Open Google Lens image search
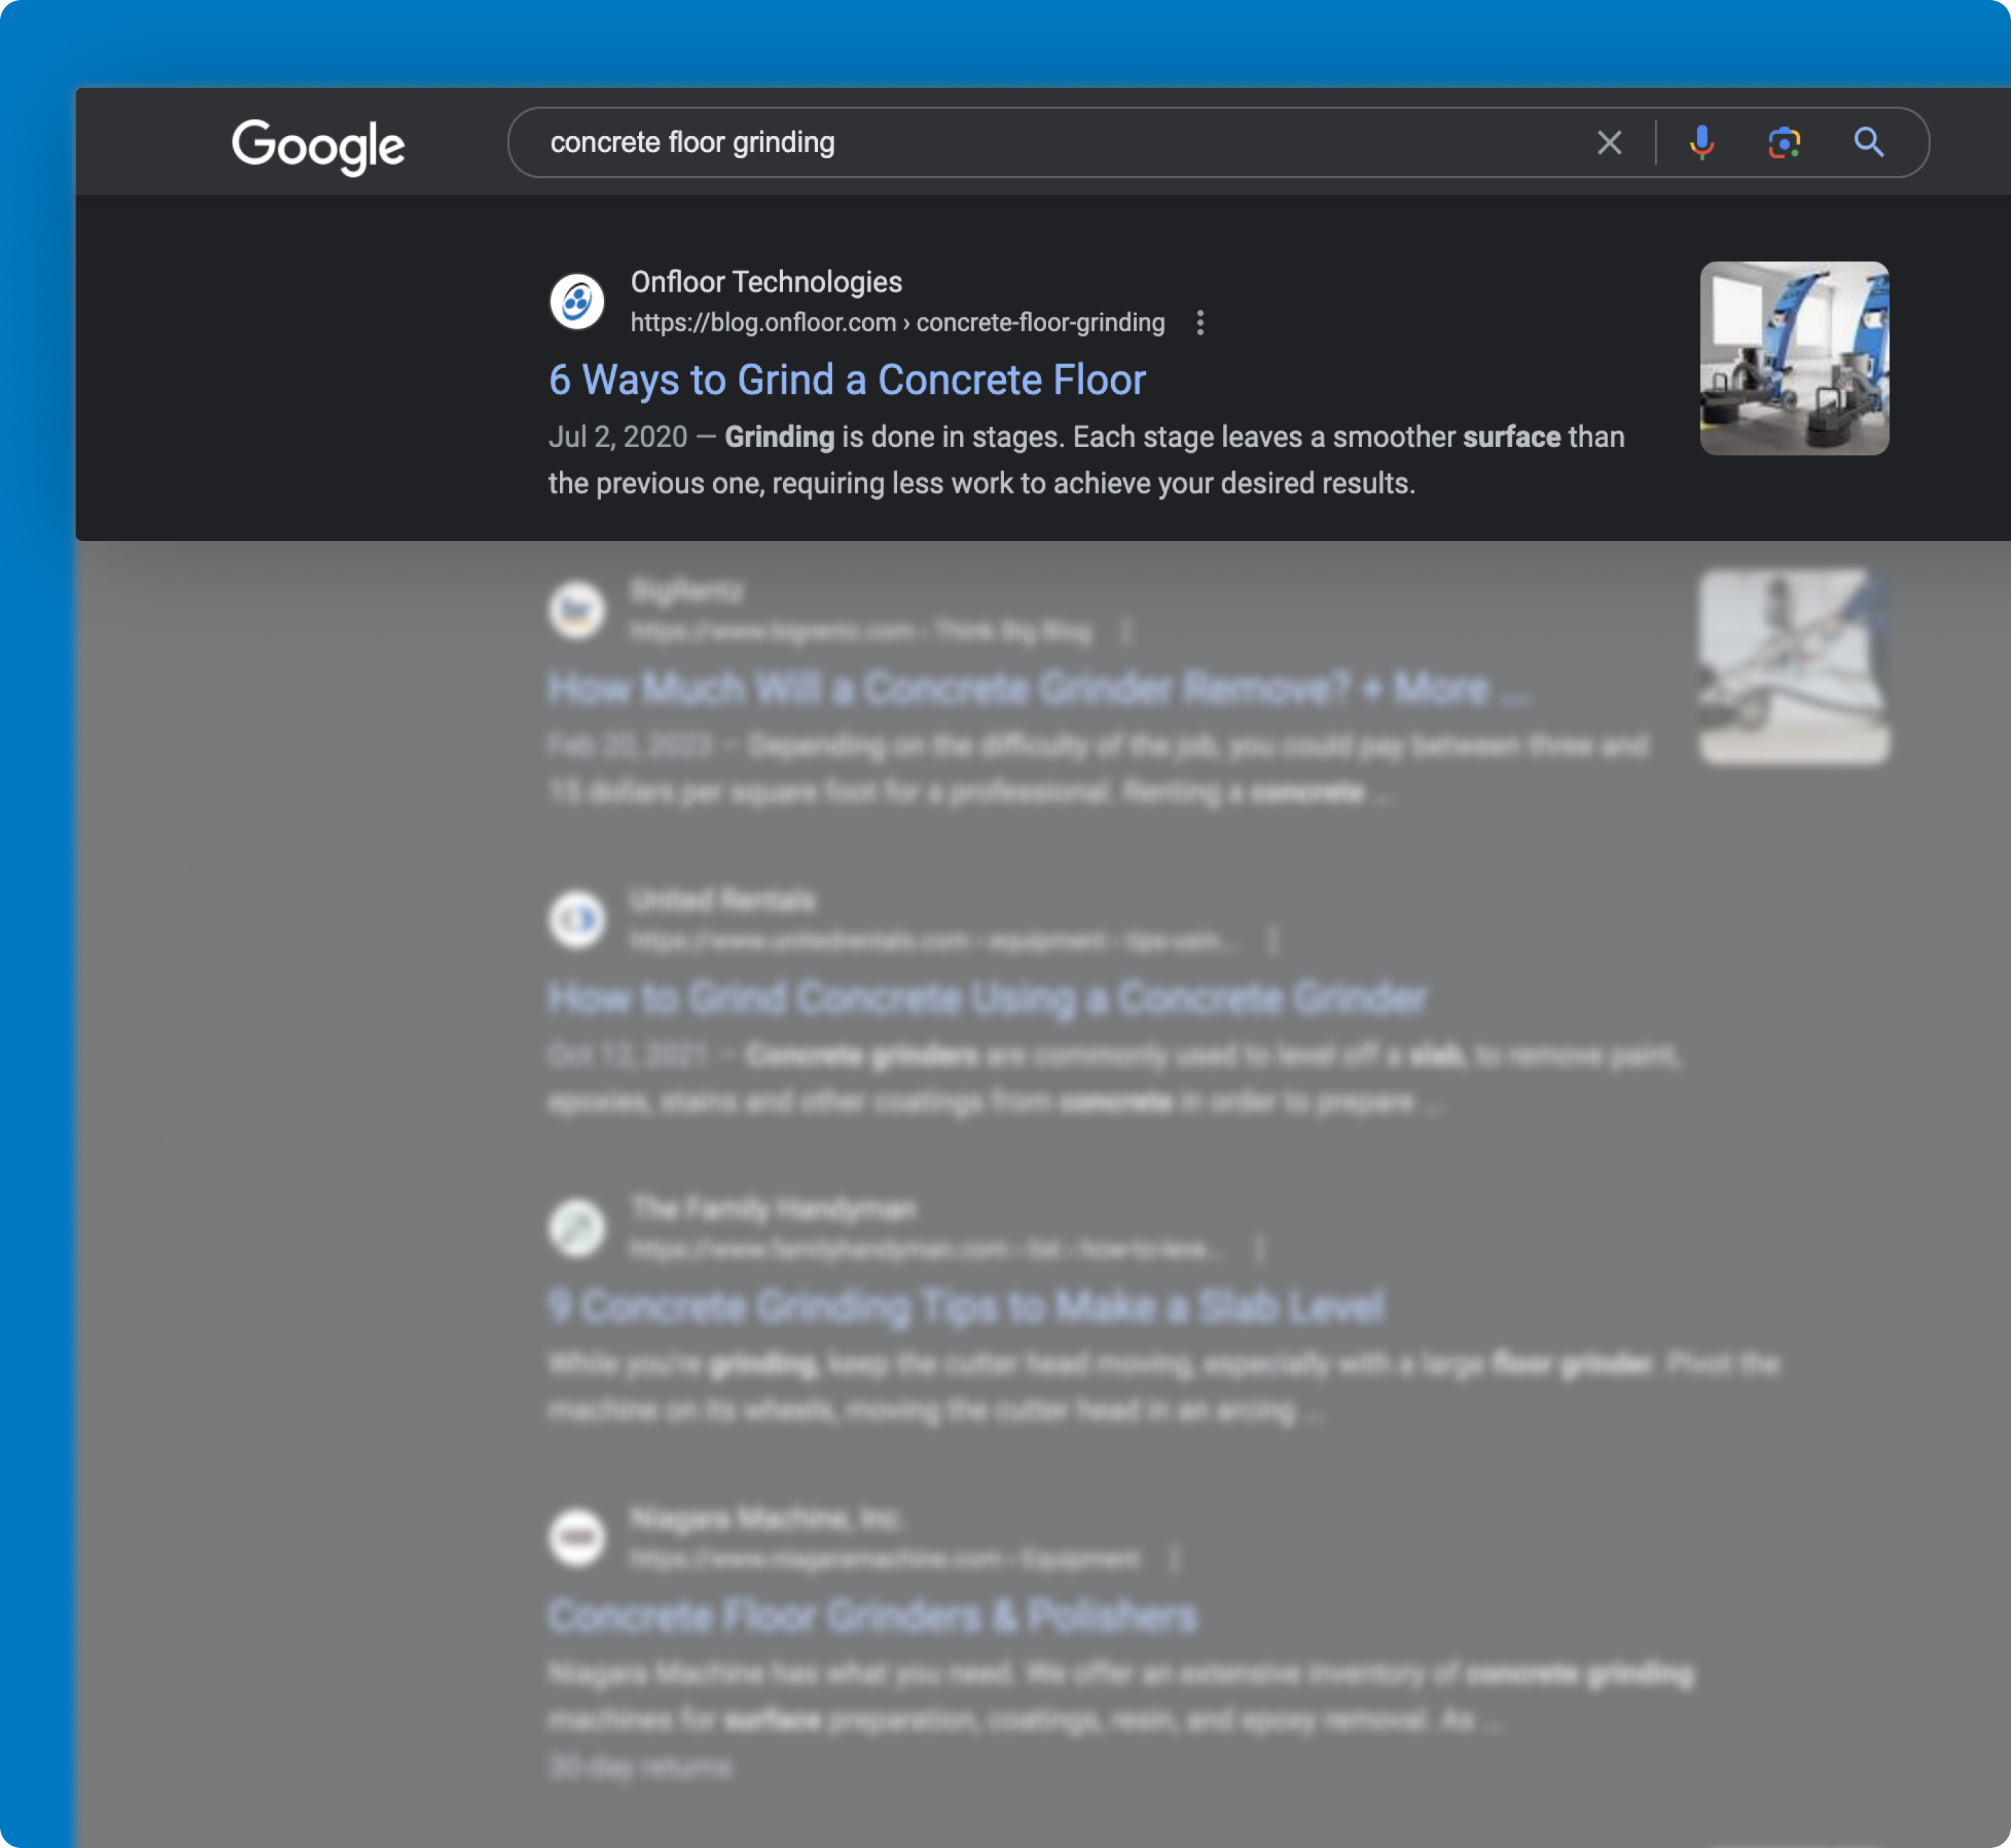2011x1848 pixels. click(1784, 143)
